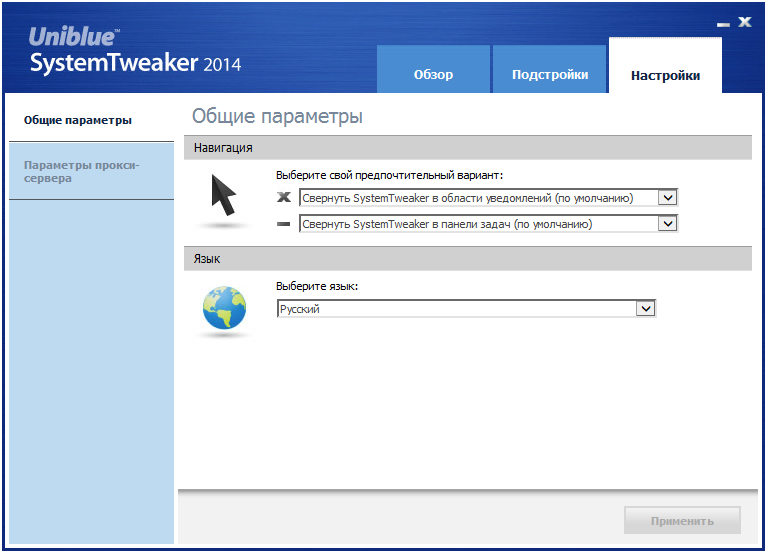Screen dimensions: 767x553
Task: Click the Uniblue SystemTweaker 2014 logo
Action: point(135,50)
